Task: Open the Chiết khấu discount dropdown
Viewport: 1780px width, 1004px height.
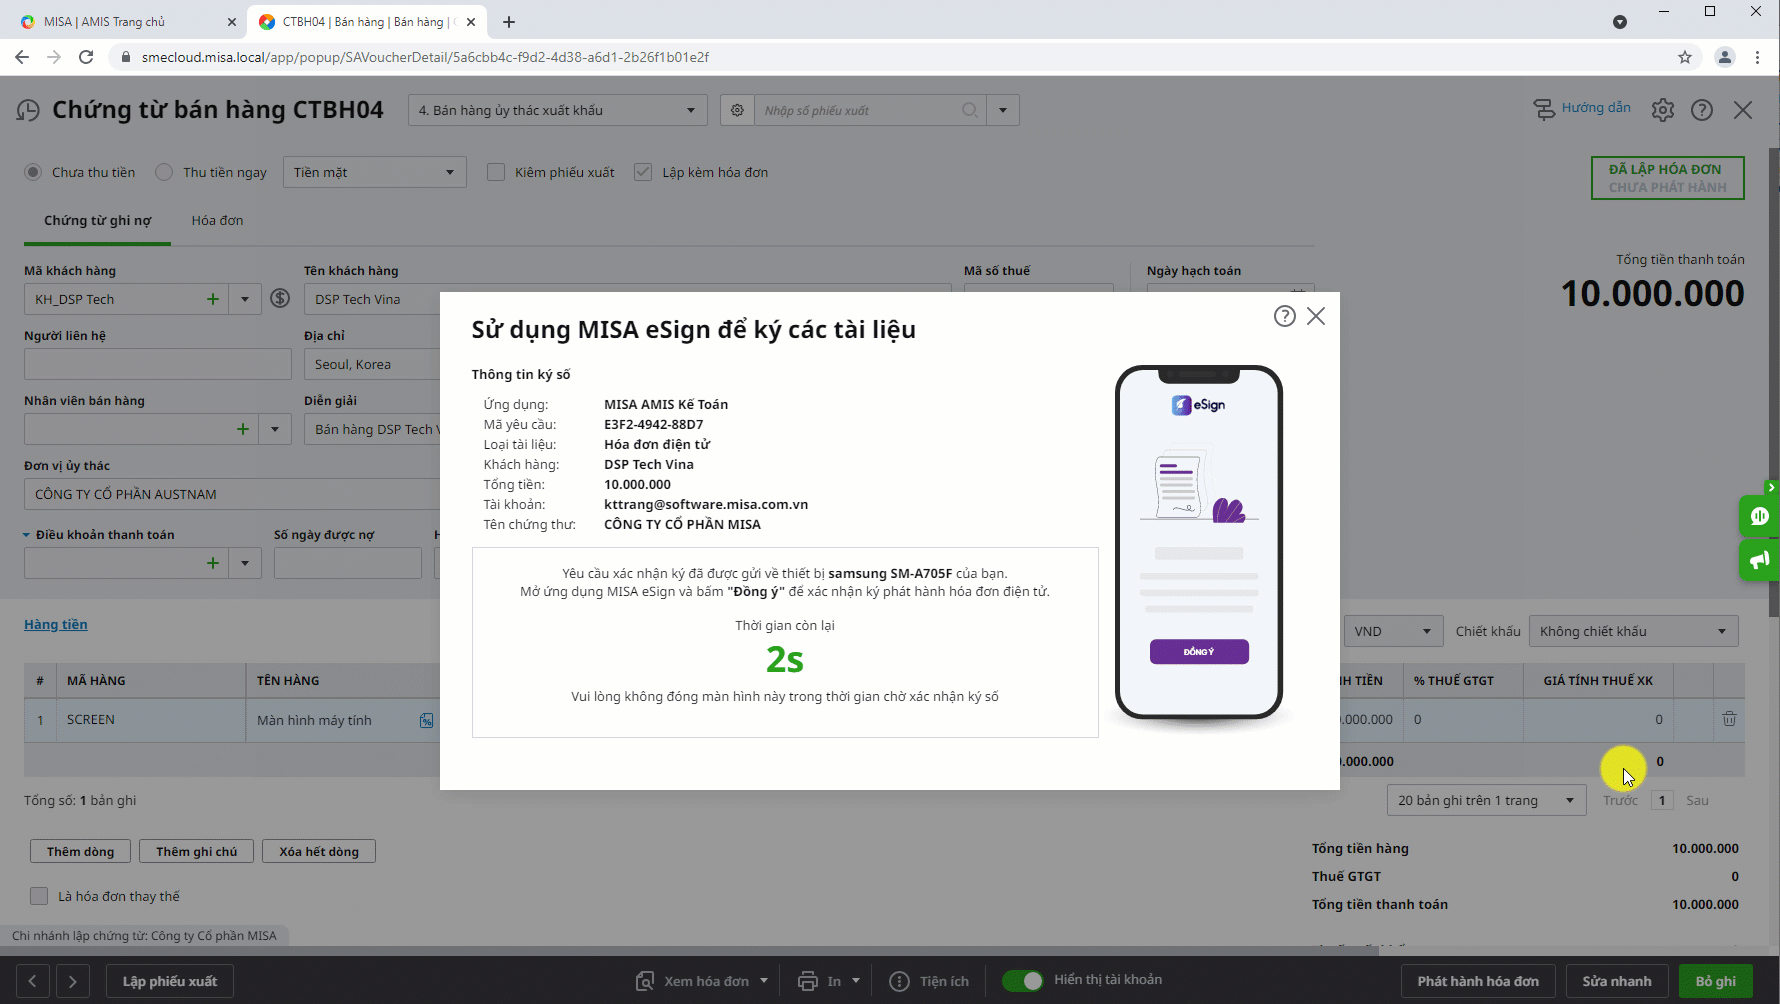Action: pyautogui.click(x=1633, y=631)
